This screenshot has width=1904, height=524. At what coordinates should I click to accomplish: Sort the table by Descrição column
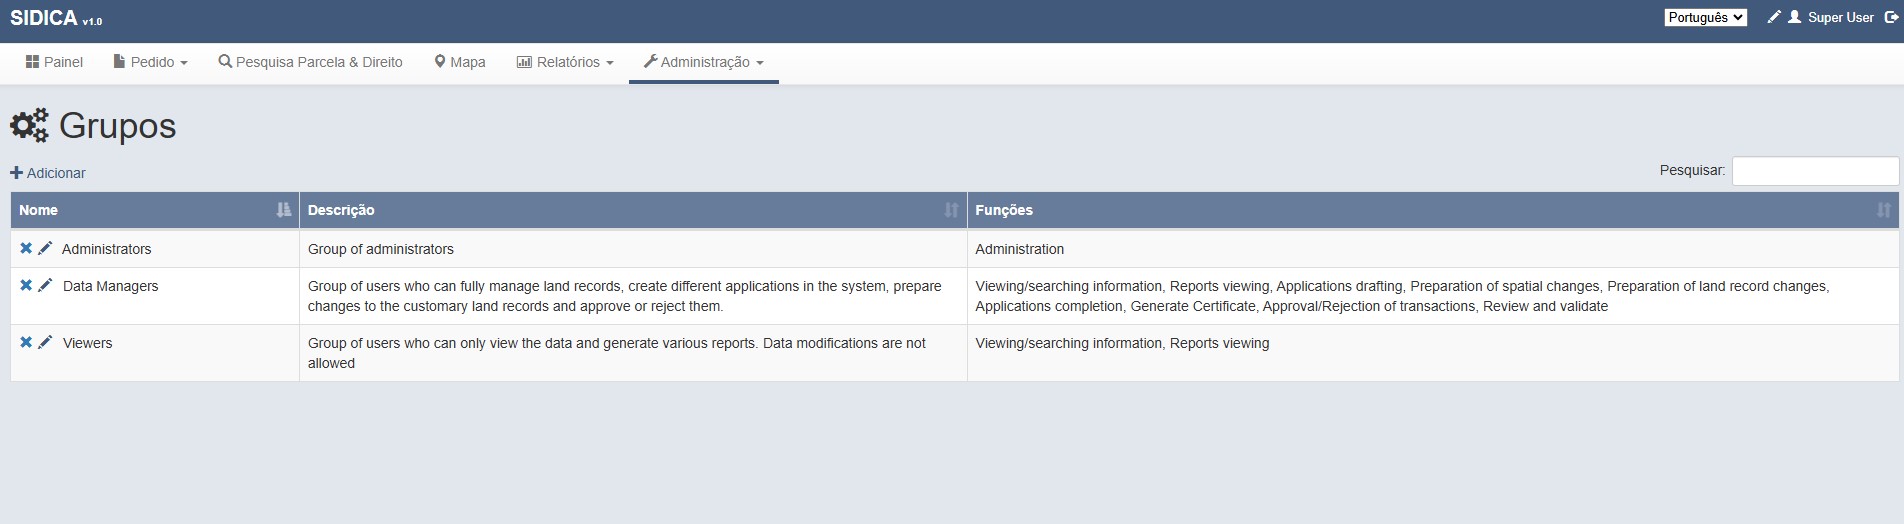(632, 210)
